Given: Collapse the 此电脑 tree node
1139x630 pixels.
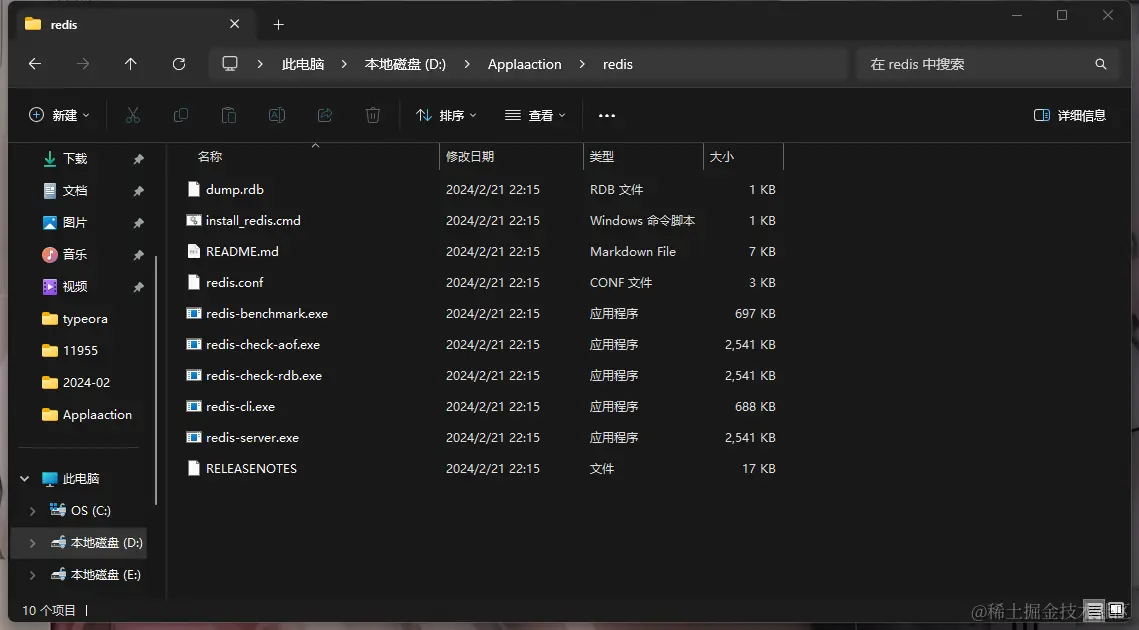Looking at the screenshot, I should [x=25, y=478].
